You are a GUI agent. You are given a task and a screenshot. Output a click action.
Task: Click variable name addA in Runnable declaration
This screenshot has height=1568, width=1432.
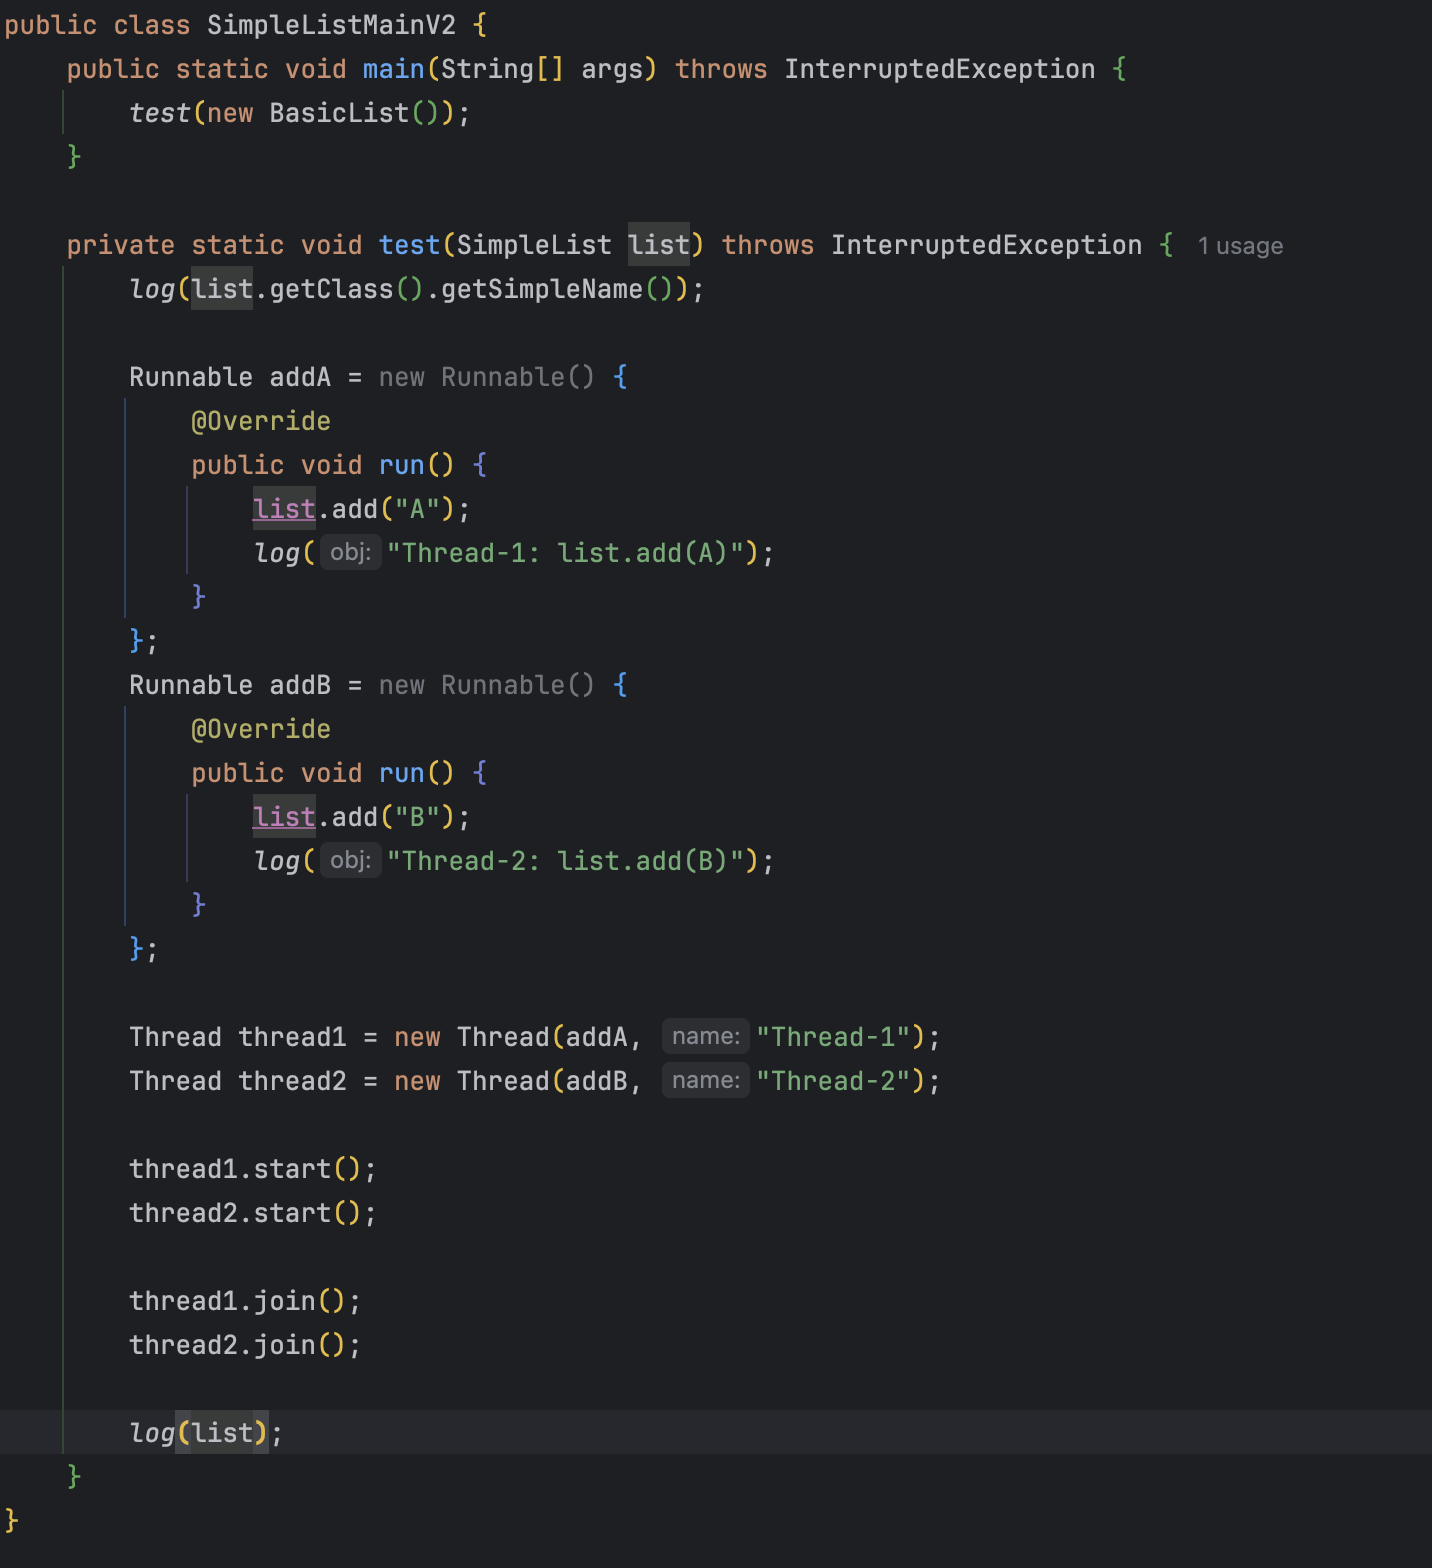pos(300,377)
